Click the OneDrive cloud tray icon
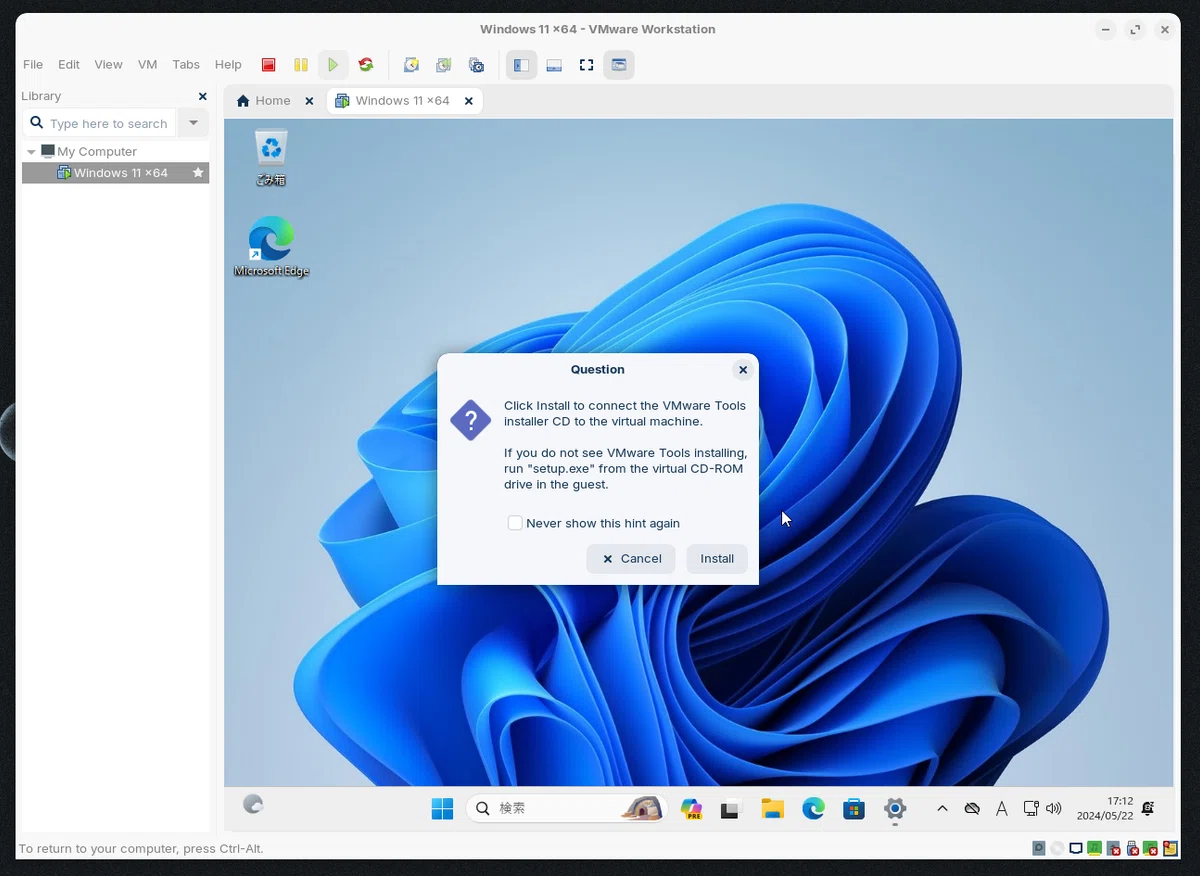Image resolution: width=1200 pixels, height=876 pixels. tap(972, 809)
